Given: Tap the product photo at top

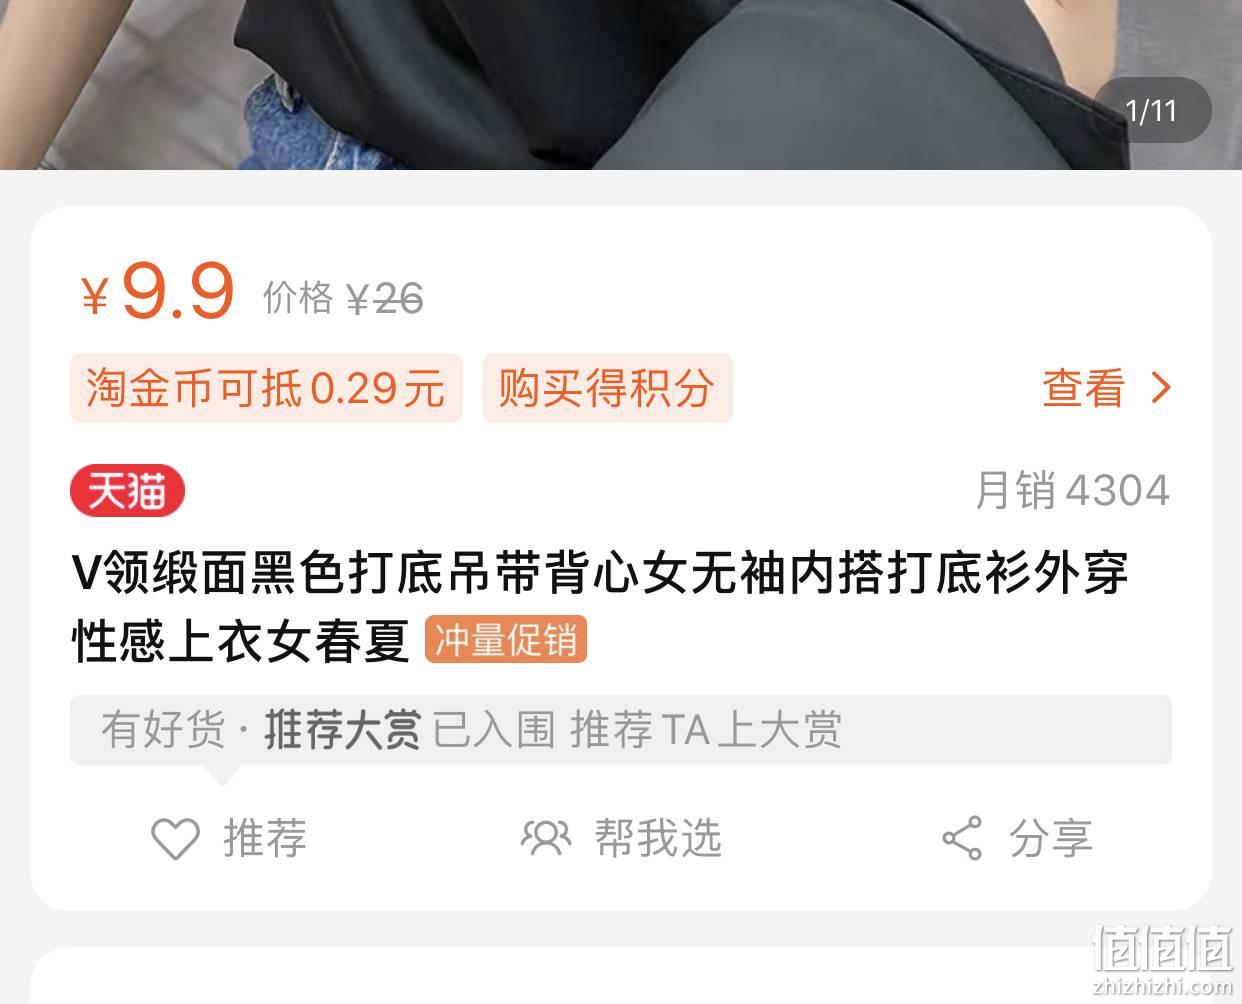Looking at the screenshot, I should (x=621, y=85).
